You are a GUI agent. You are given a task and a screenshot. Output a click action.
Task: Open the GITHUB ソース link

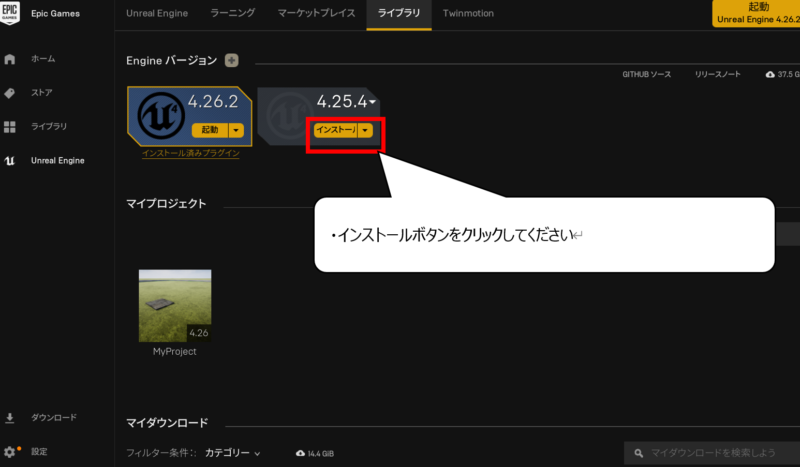click(646, 75)
